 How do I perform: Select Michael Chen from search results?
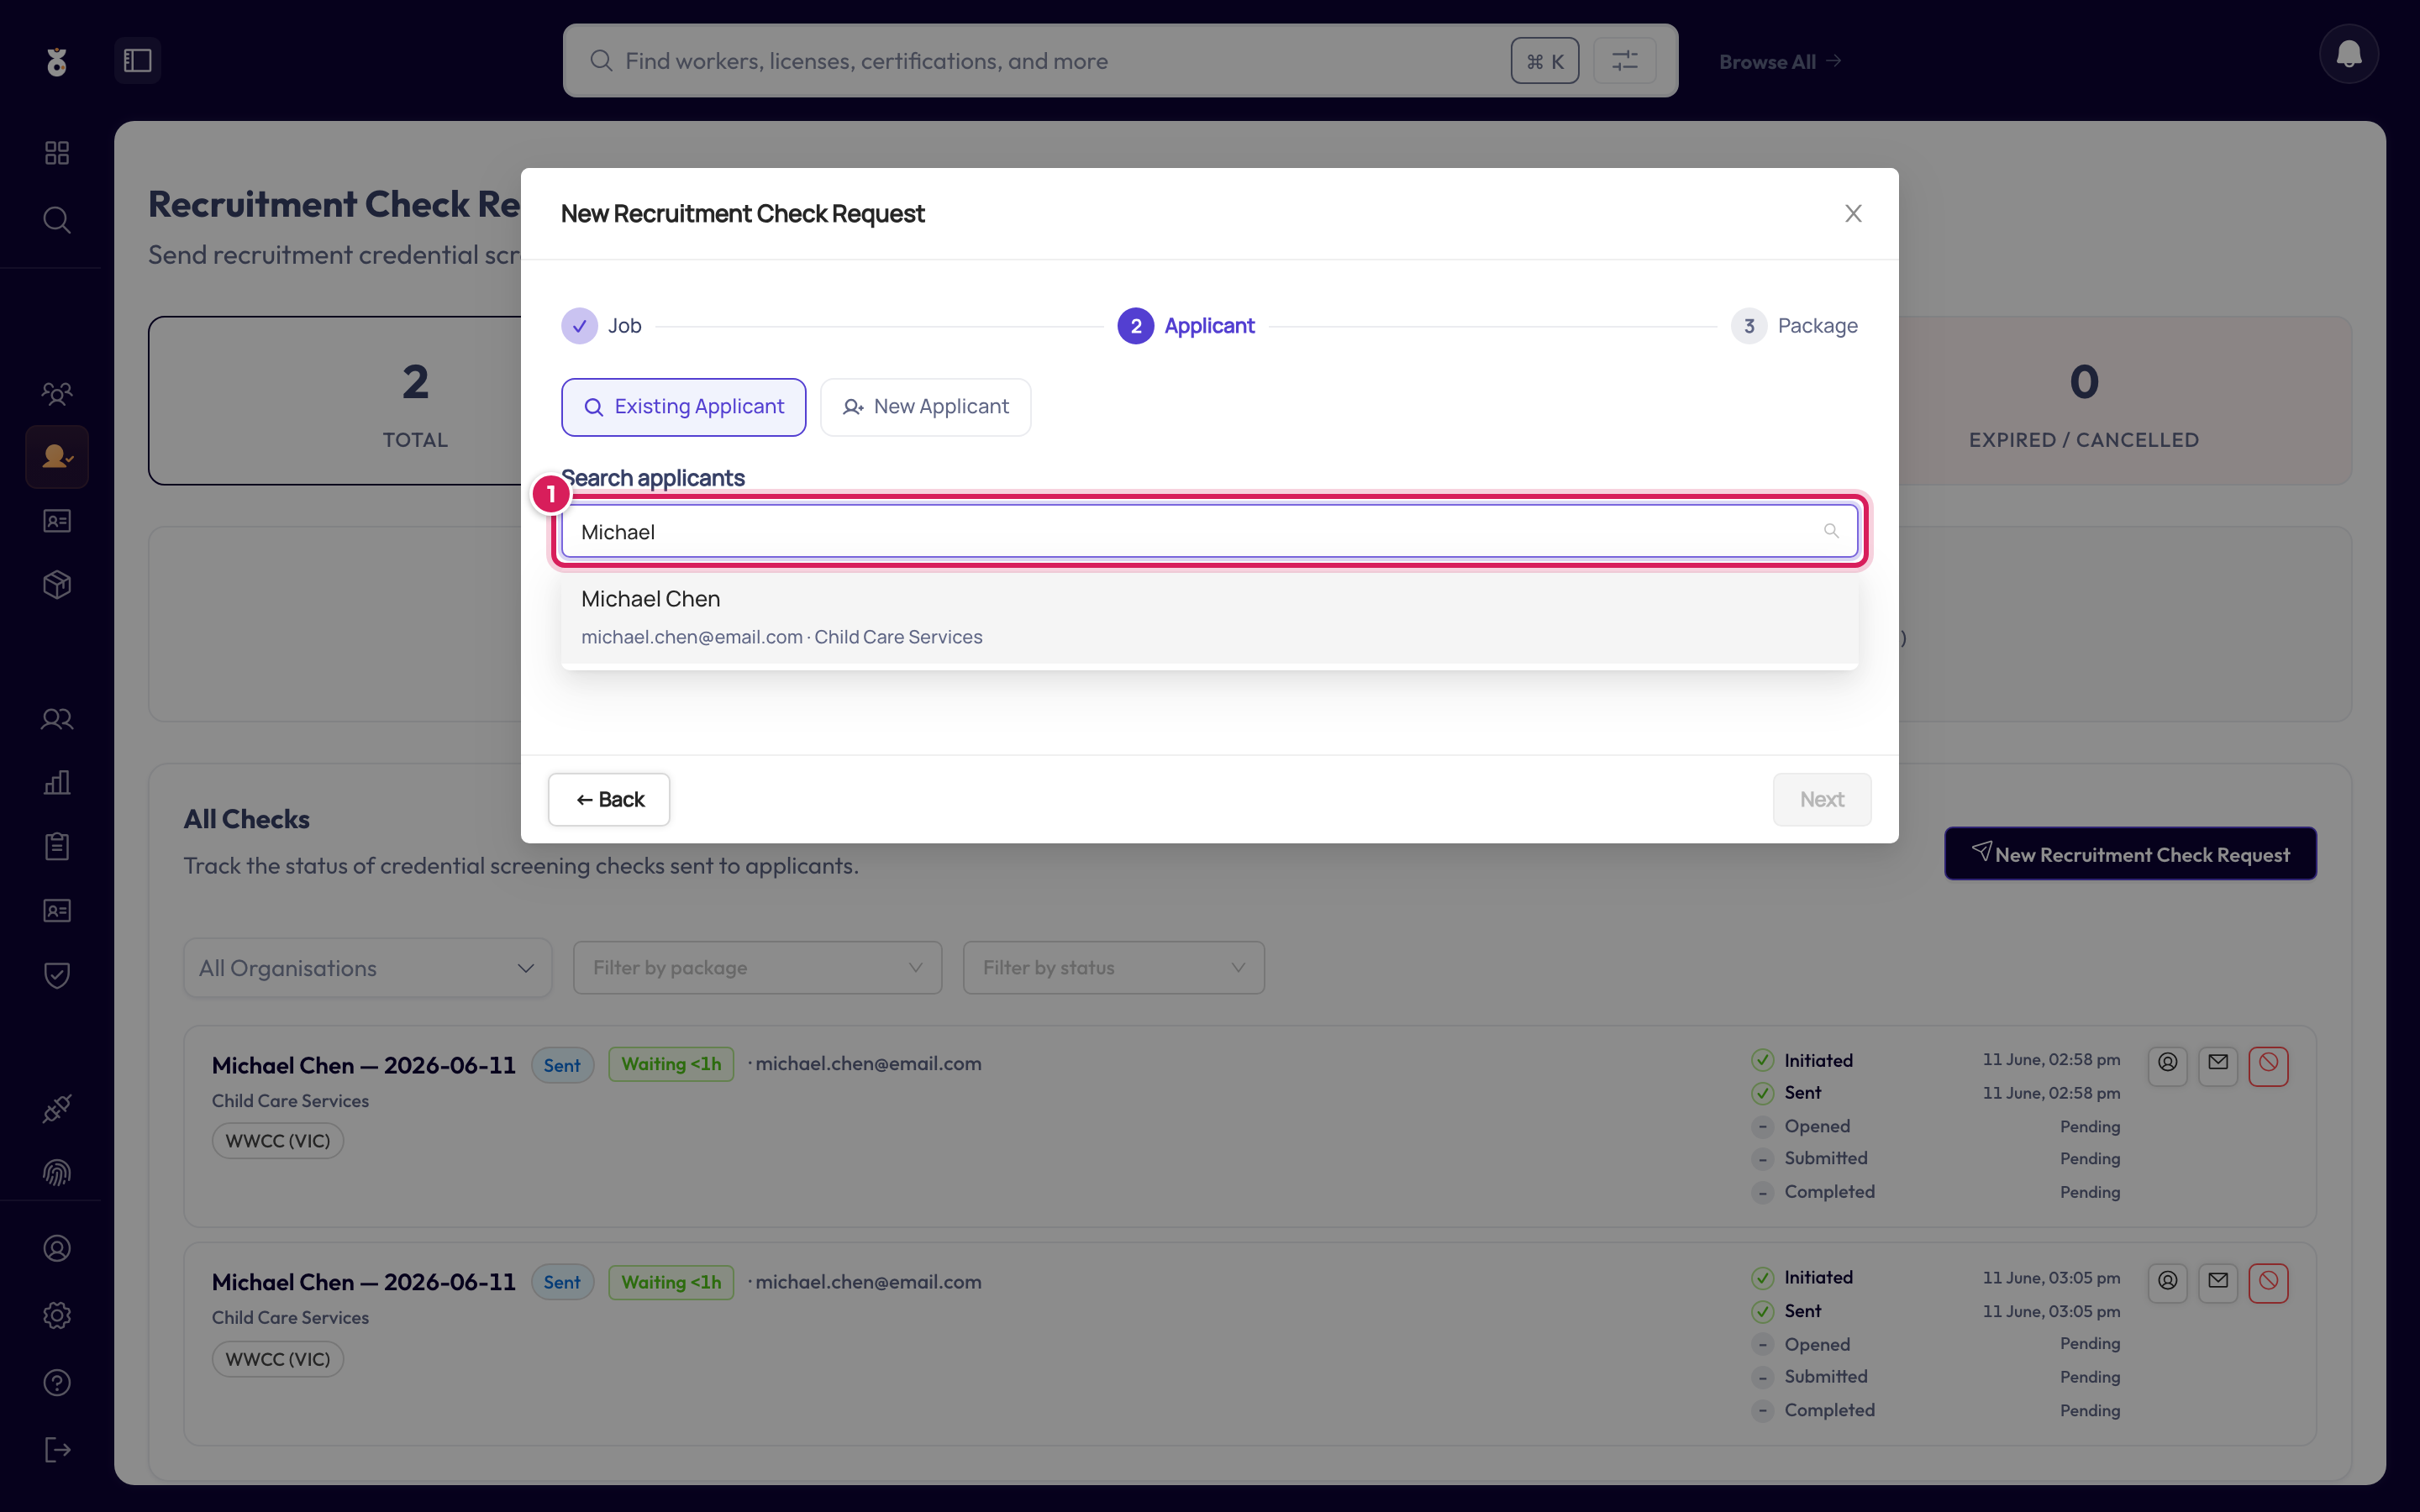[1209, 616]
